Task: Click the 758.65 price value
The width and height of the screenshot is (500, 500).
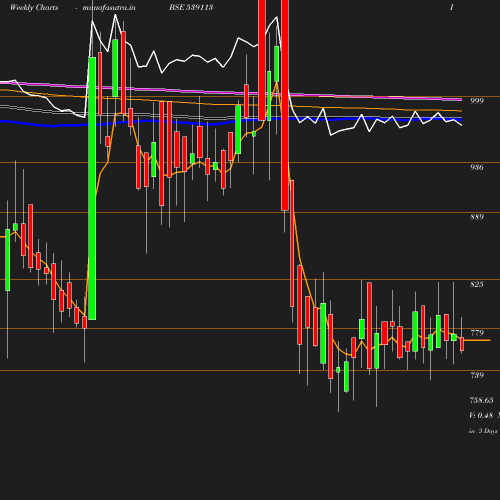Action: click(481, 400)
